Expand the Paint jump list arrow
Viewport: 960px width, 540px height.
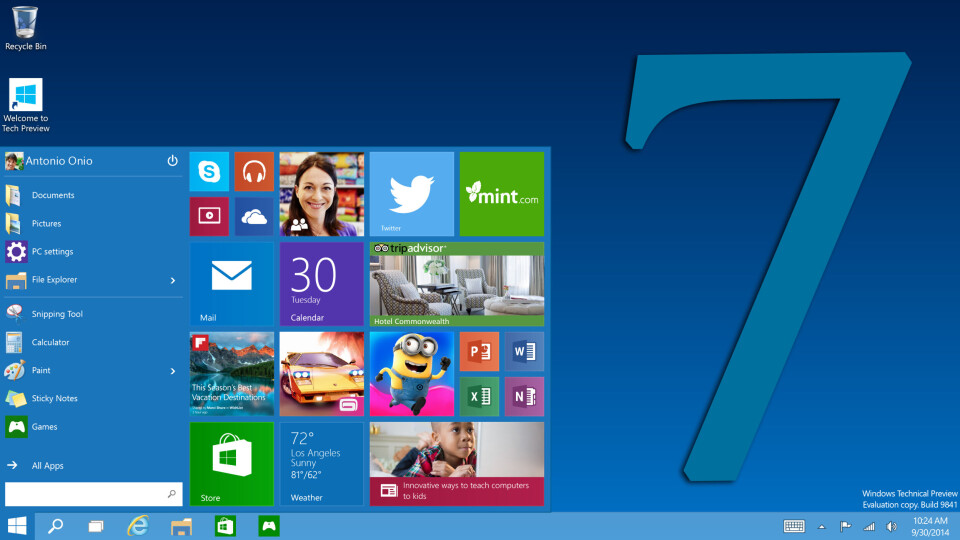pos(173,371)
